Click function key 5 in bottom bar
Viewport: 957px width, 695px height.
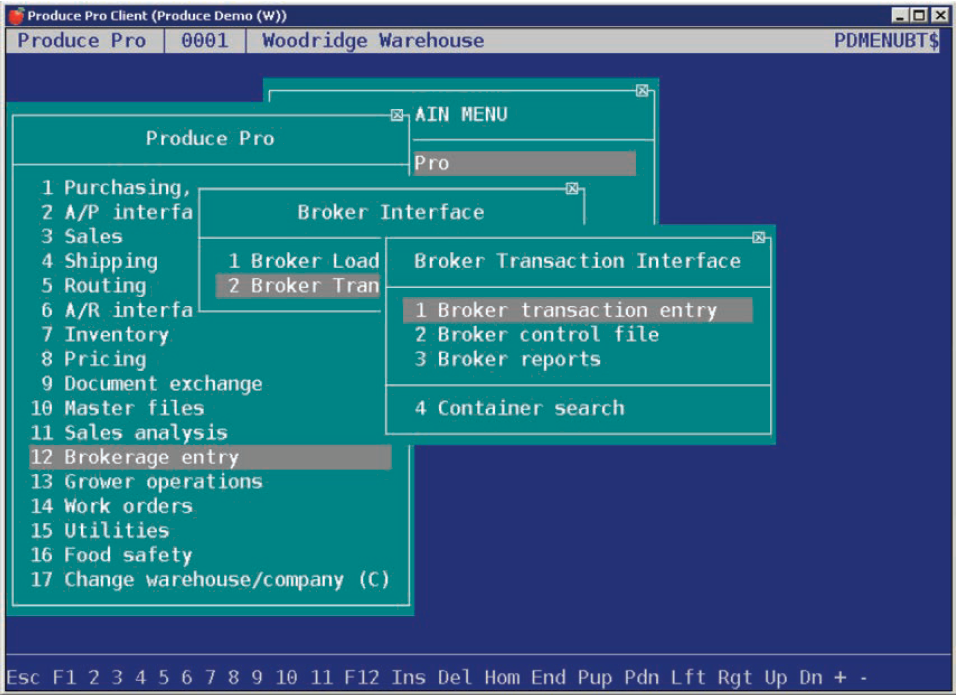click(x=164, y=677)
